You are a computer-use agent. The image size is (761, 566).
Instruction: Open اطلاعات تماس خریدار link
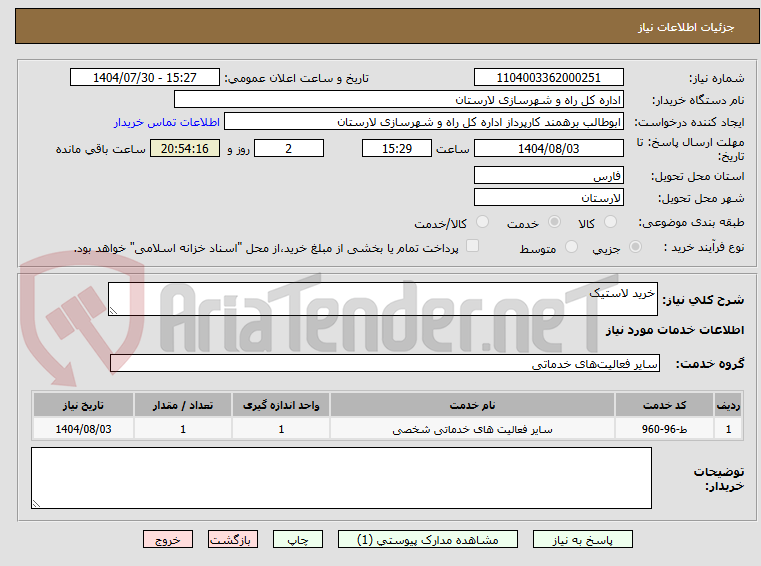click(x=166, y=122)
